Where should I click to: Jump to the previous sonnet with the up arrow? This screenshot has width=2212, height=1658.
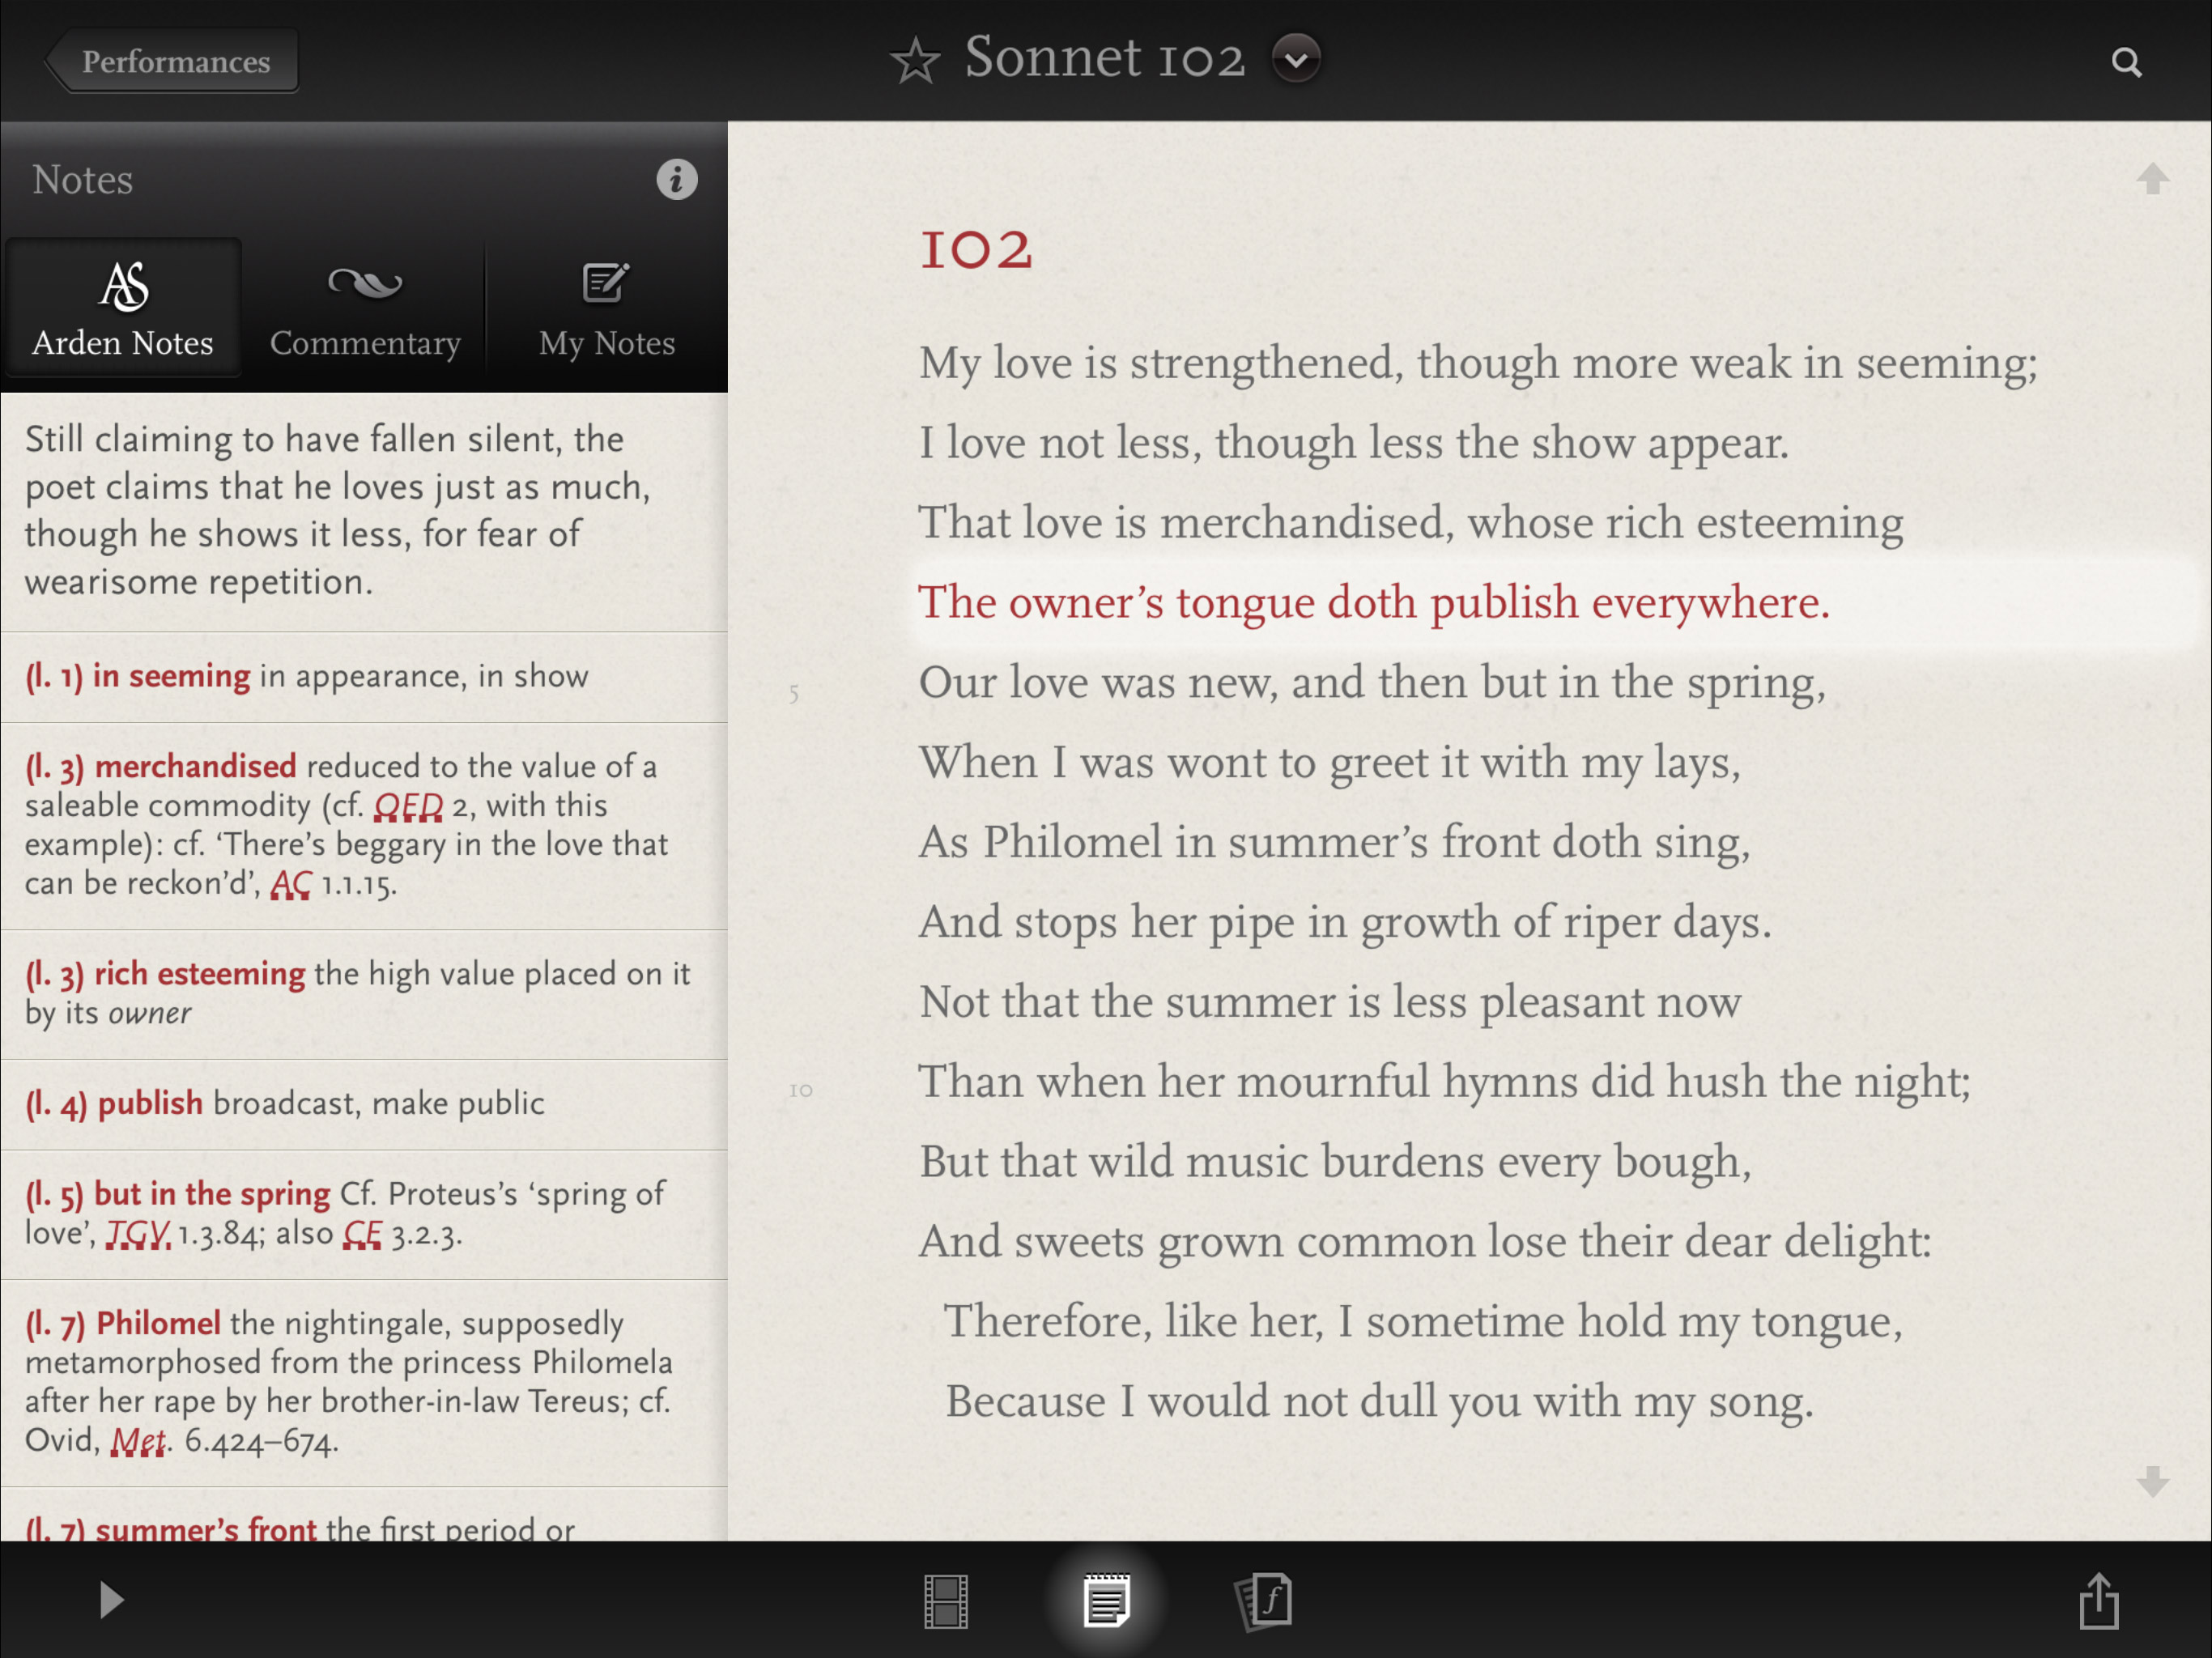pyautogui.click(x=2152, y=179)
